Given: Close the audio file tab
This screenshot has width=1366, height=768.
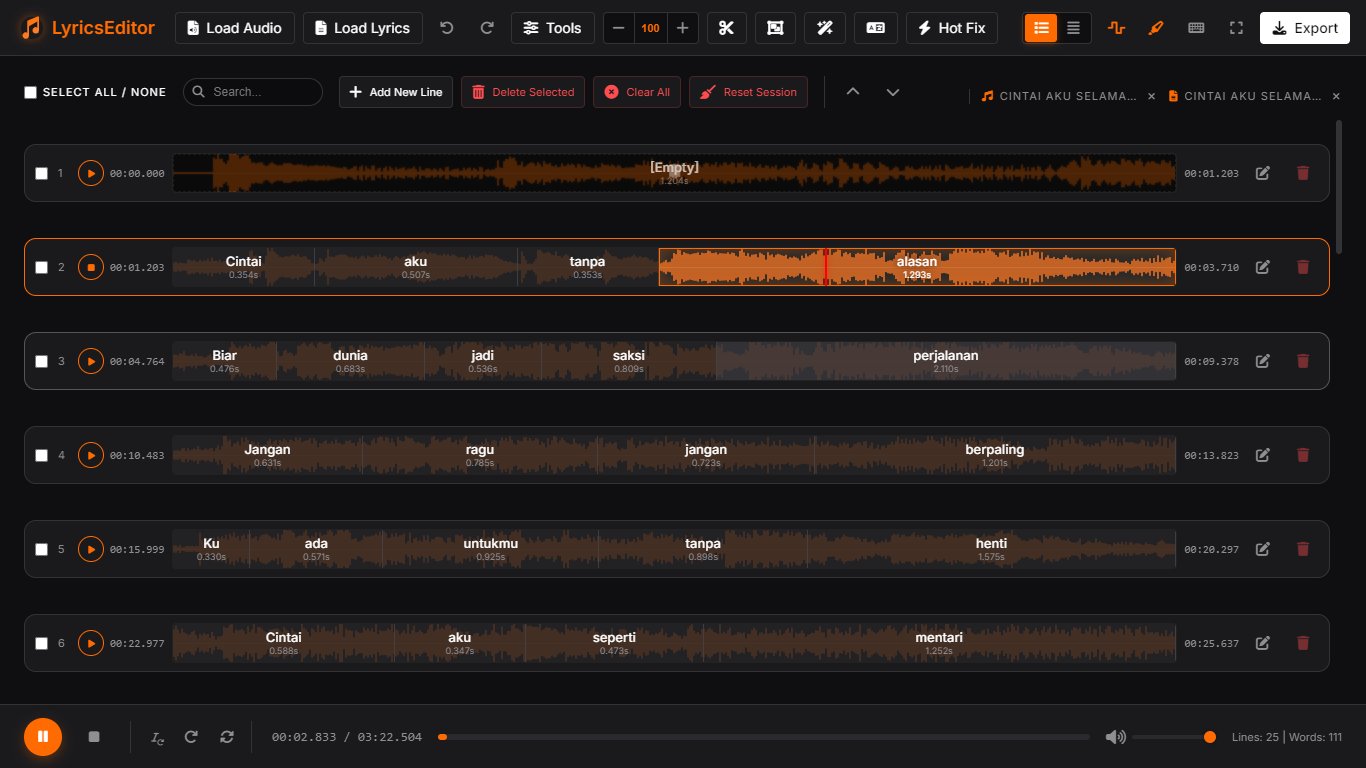Looking at the screenshot, I should (x=1151, y=96).
